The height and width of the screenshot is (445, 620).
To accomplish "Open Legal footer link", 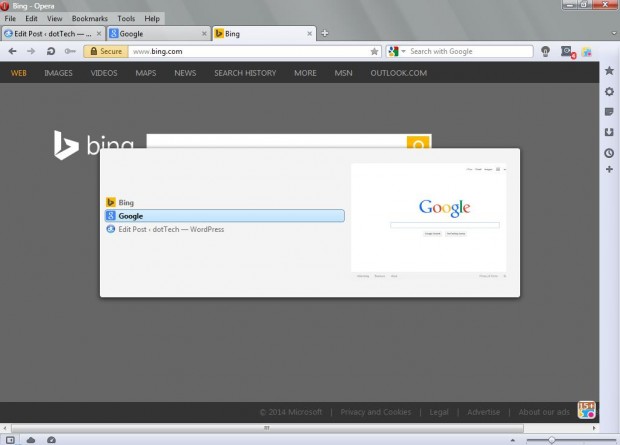I will (439, 412).
